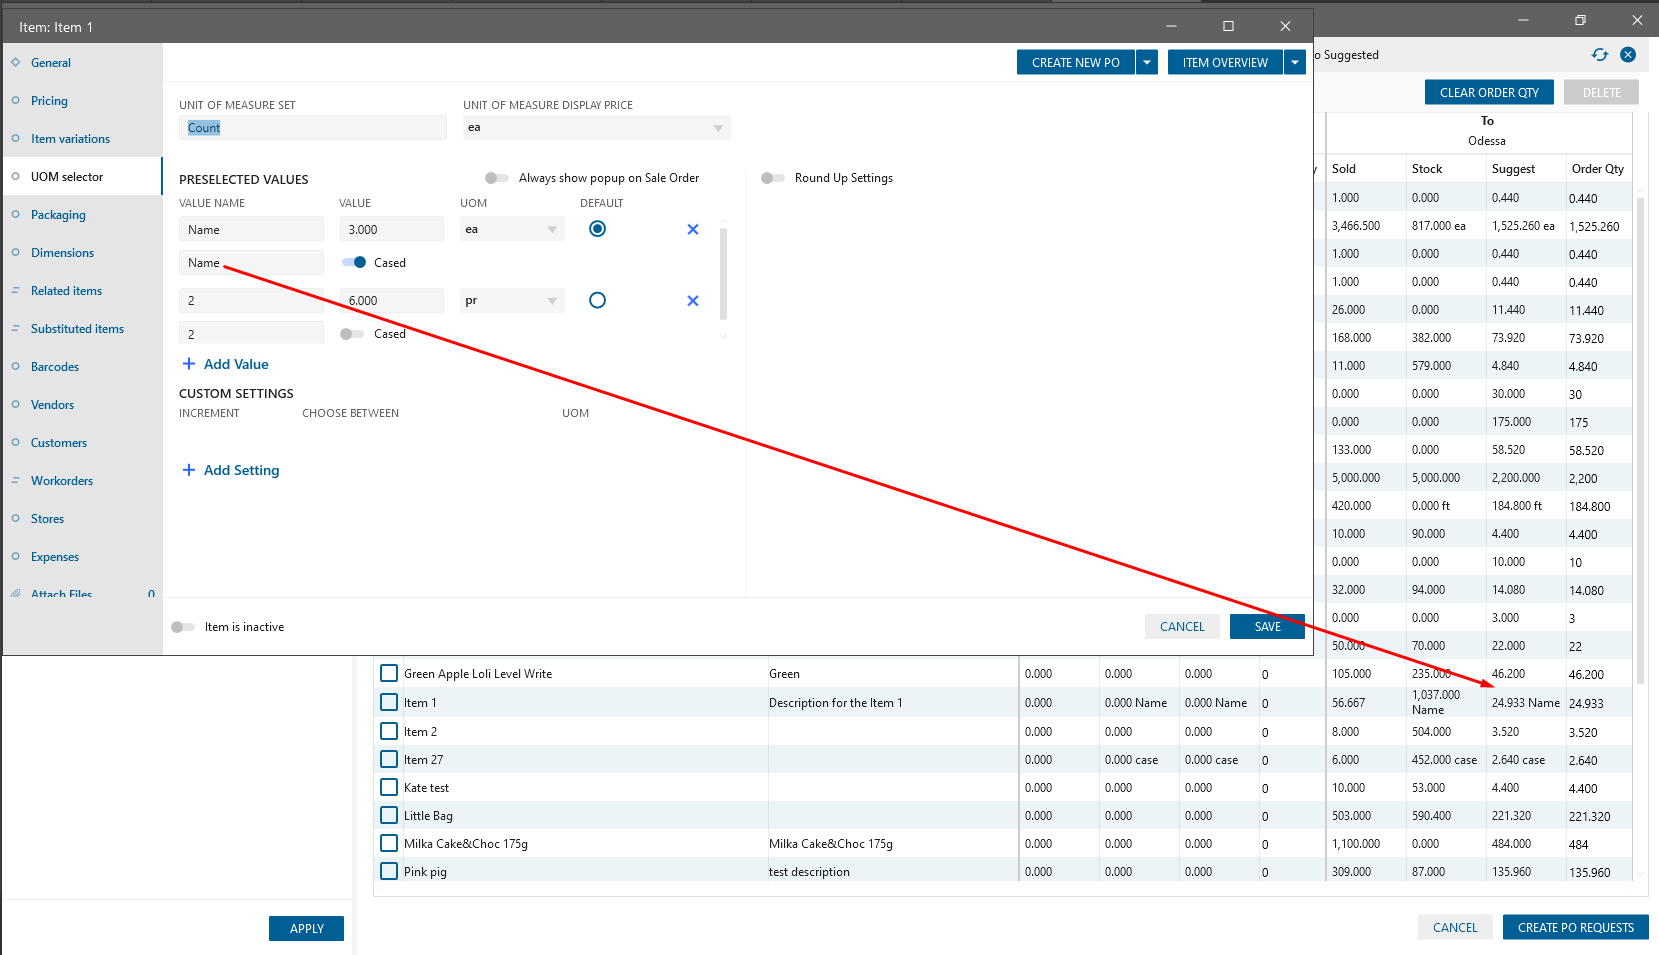The width and height of the screenshot is (1659, 955).
Task: Open Unit of Measure Display Price dropdown
Action: 717,128
